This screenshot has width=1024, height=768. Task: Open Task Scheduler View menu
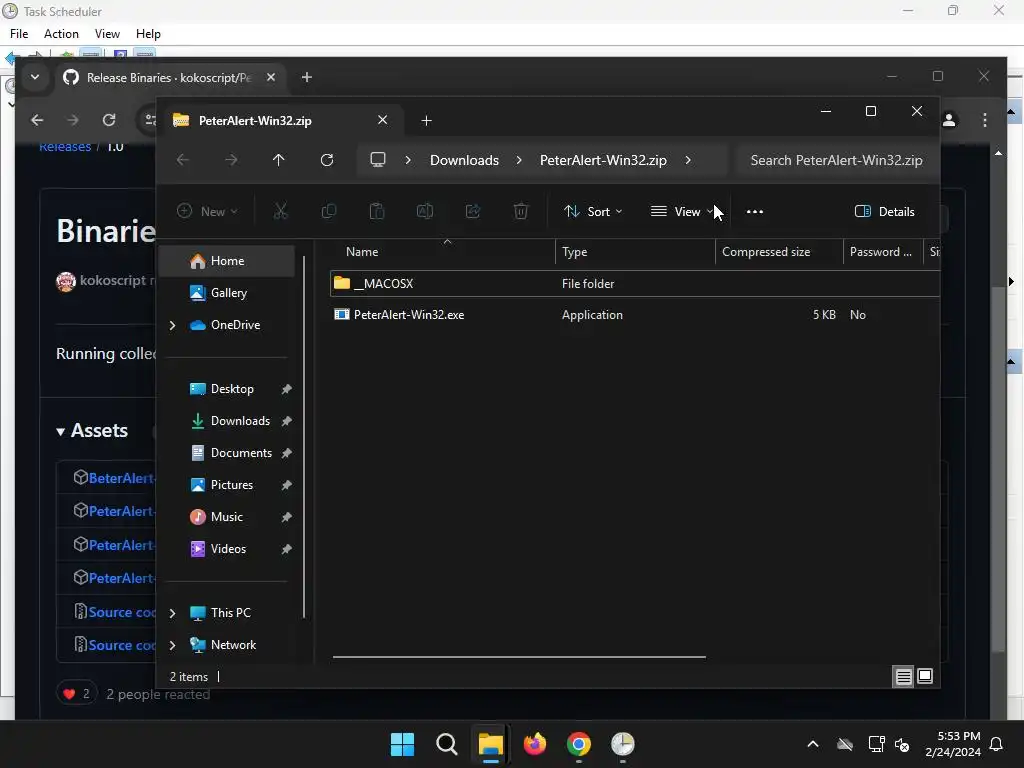click(x=107, y=34)
